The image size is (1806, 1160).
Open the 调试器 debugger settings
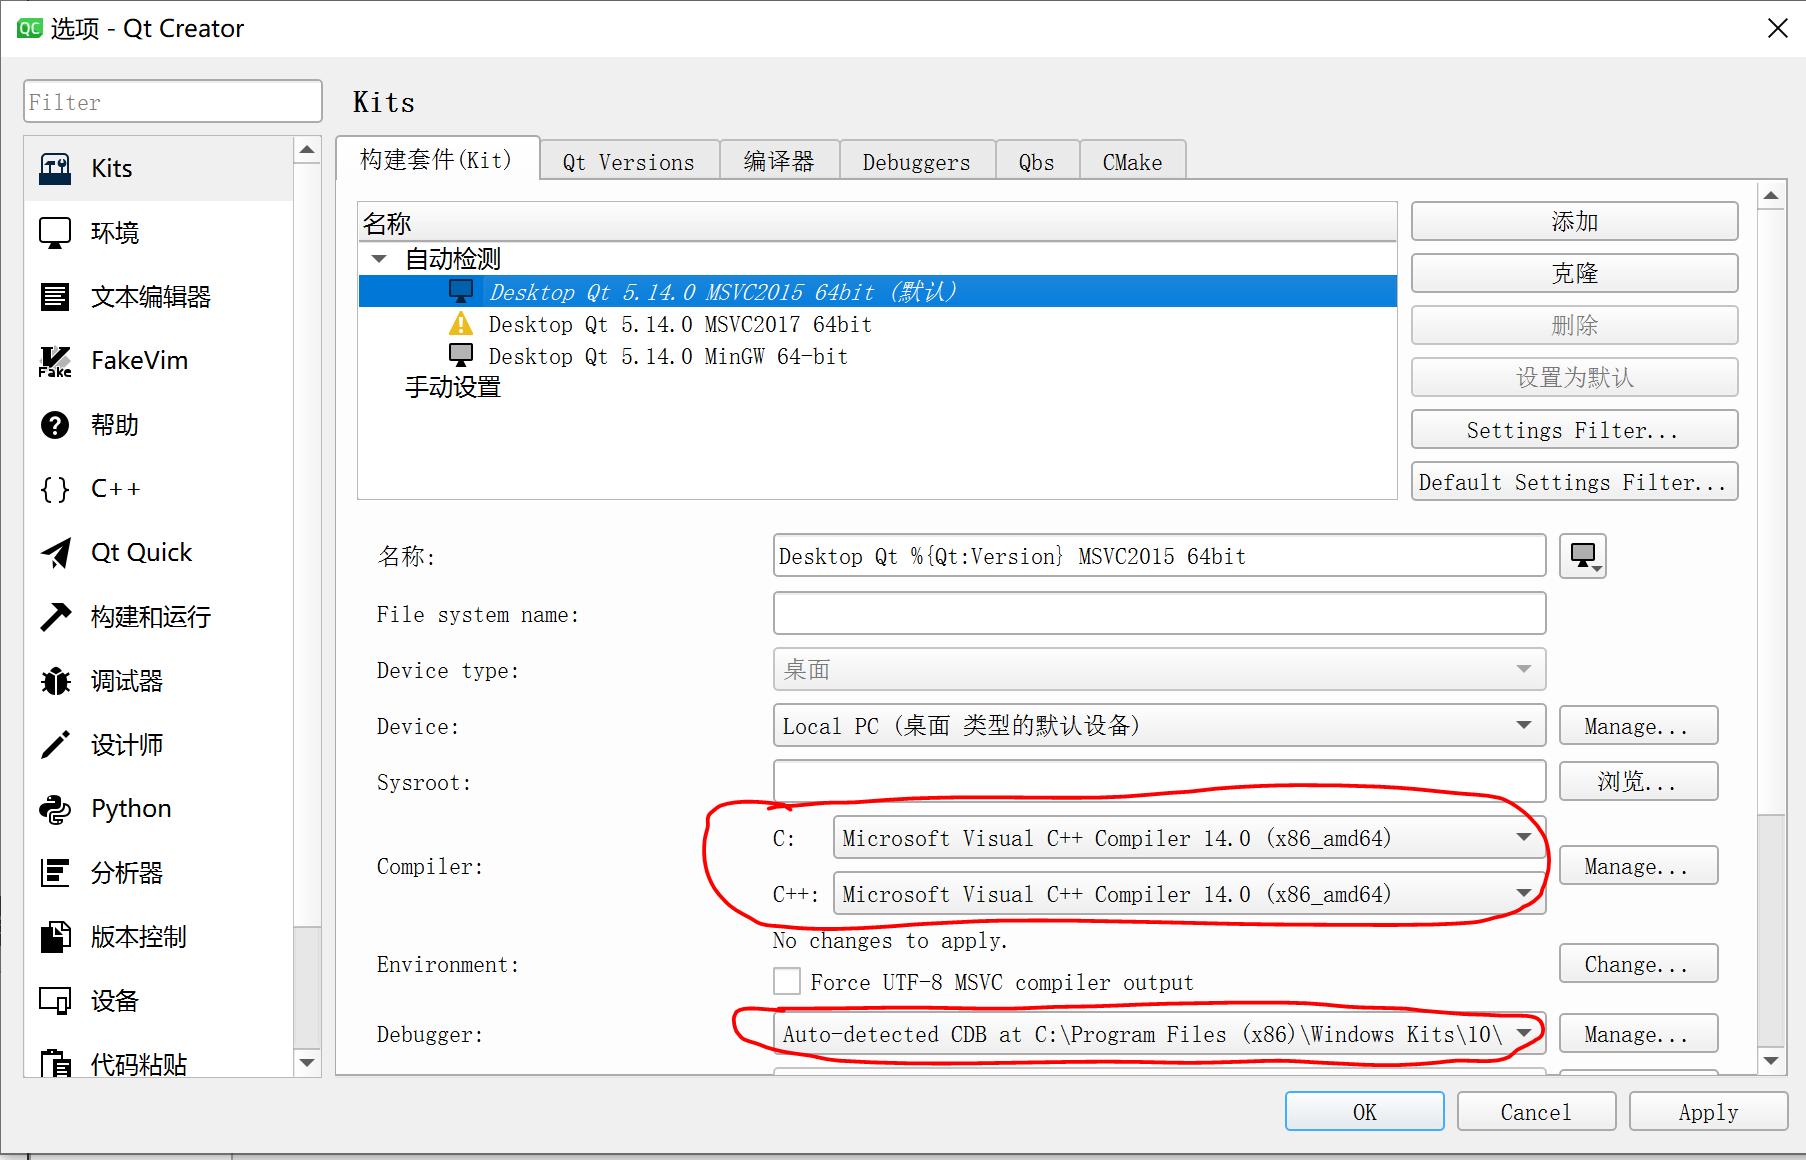click(126, 680)
